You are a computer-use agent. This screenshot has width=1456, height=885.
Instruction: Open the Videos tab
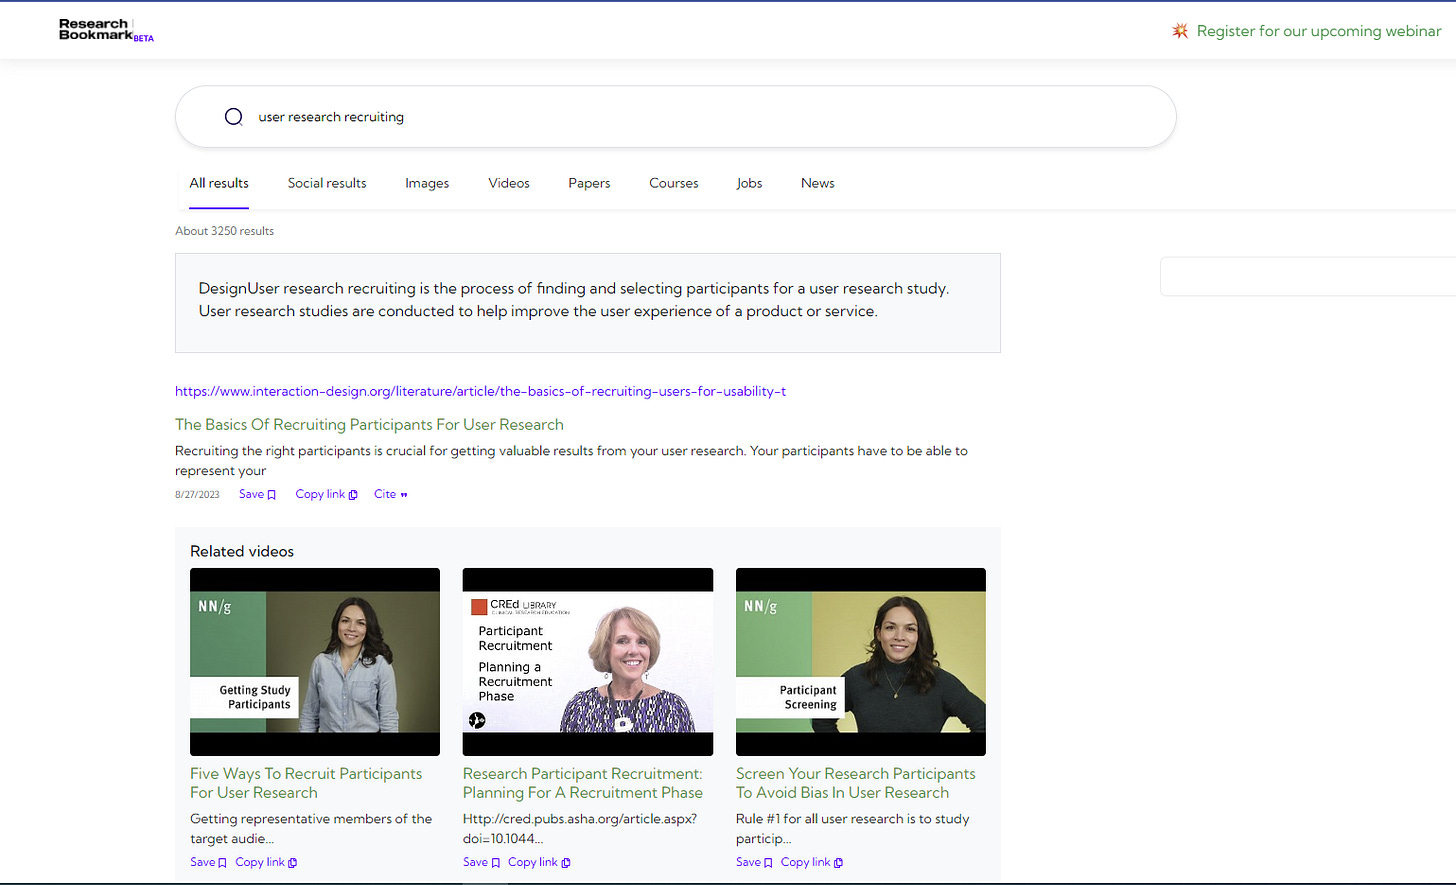(509, 183)
